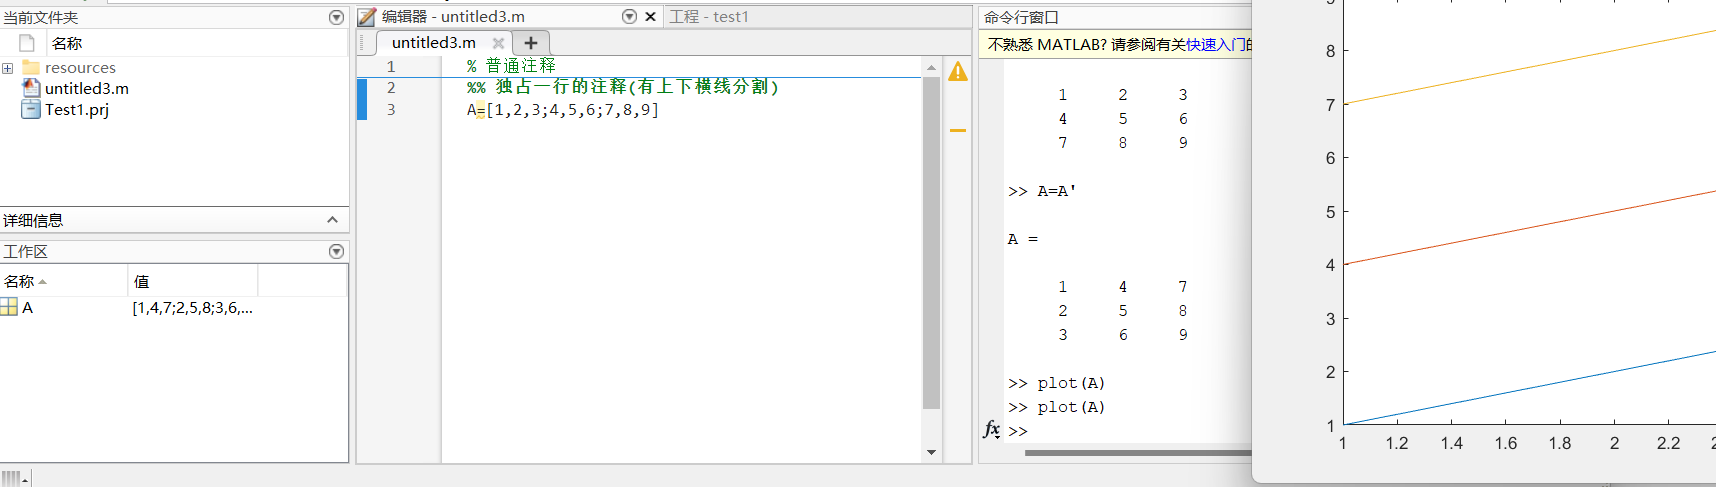Screen dimensions: 1716x487
Task: Click editor scrollbar up arrow
Action: coord(931,68)
